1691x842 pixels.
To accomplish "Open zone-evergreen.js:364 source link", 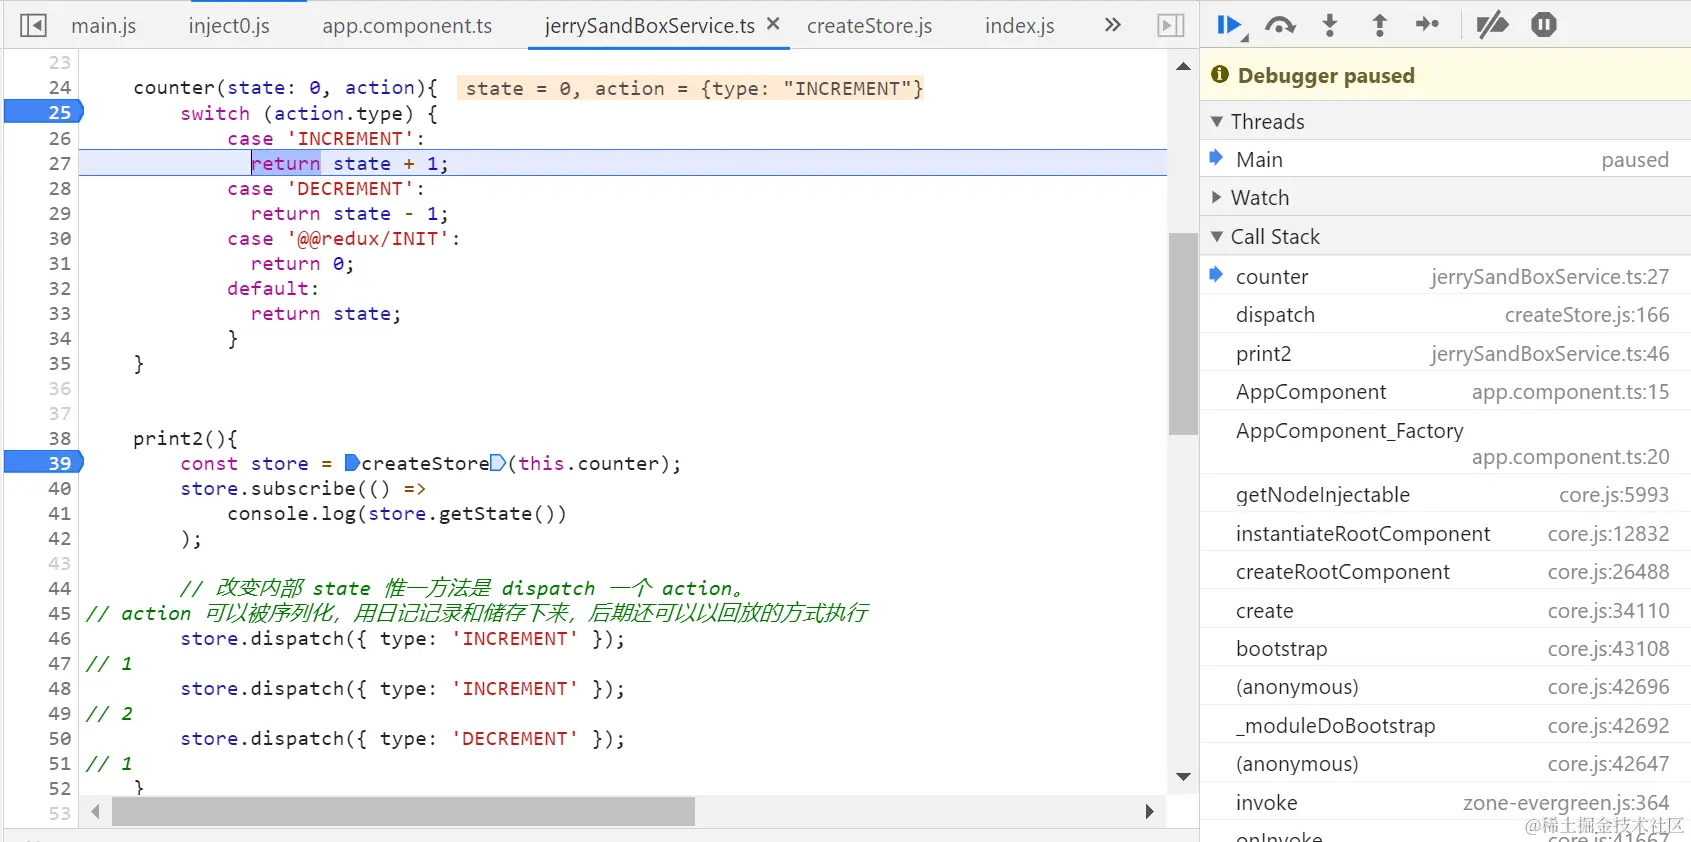I will pyautogui.click(x=1566, y=803).
